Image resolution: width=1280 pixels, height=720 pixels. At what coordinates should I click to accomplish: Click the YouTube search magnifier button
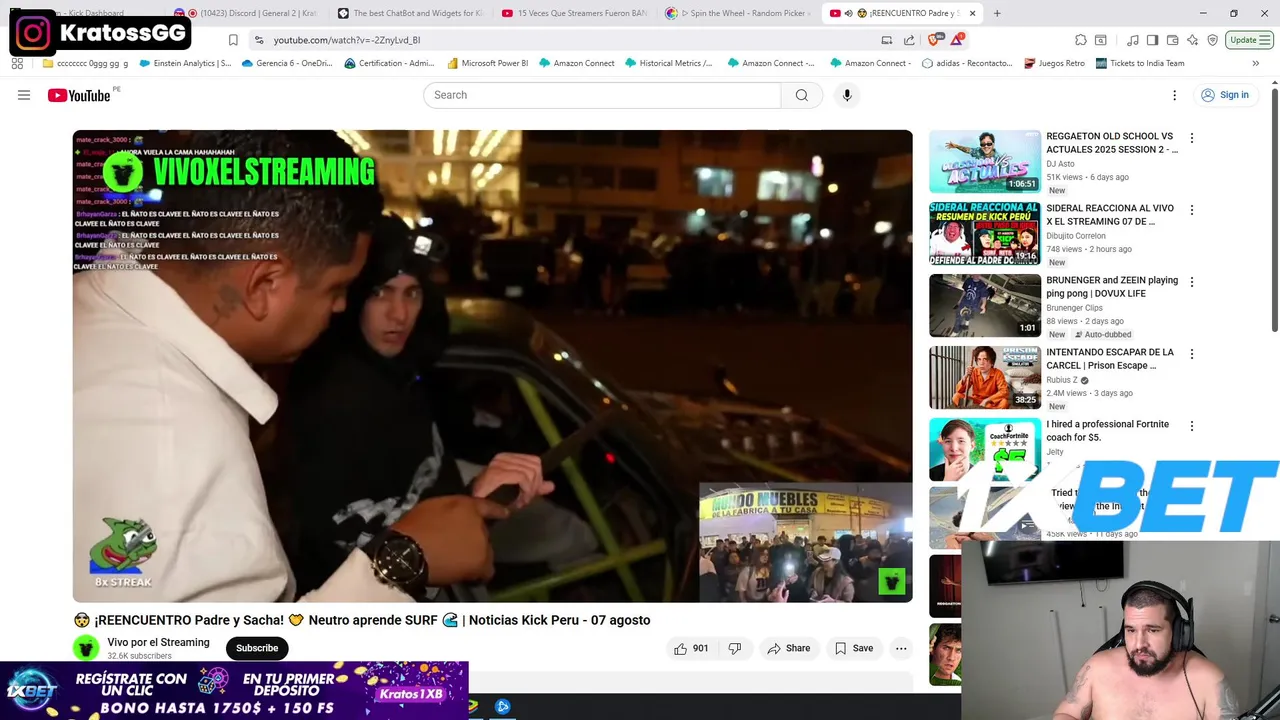click(801, 95)
